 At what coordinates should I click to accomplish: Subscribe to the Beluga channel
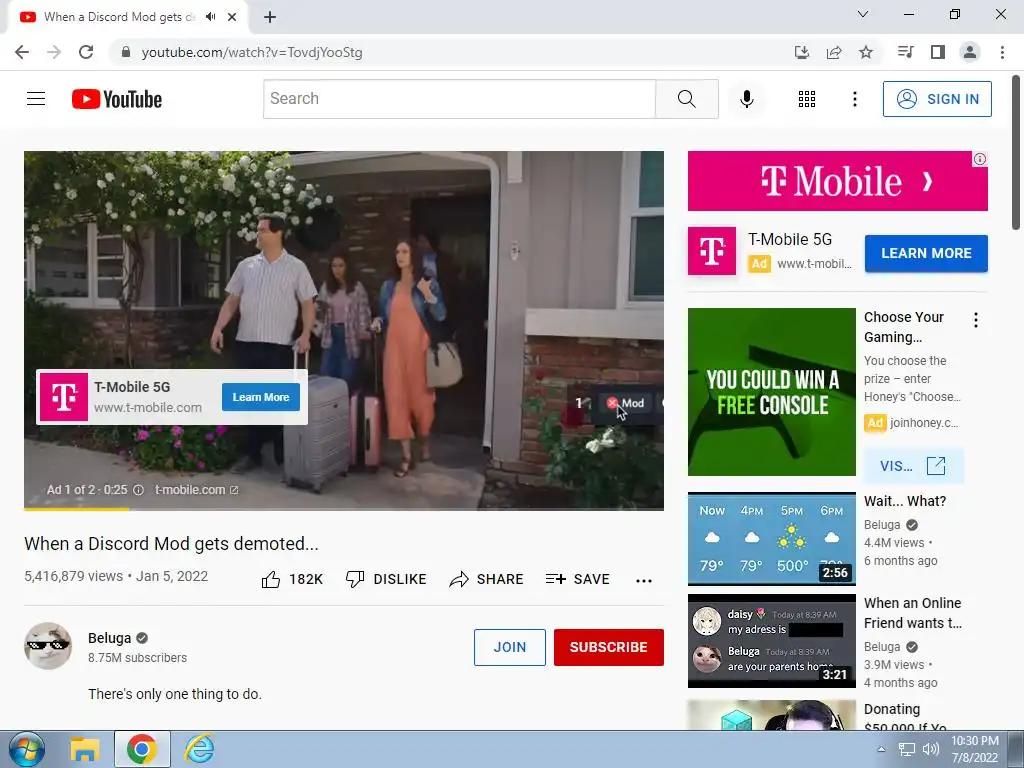609,647
